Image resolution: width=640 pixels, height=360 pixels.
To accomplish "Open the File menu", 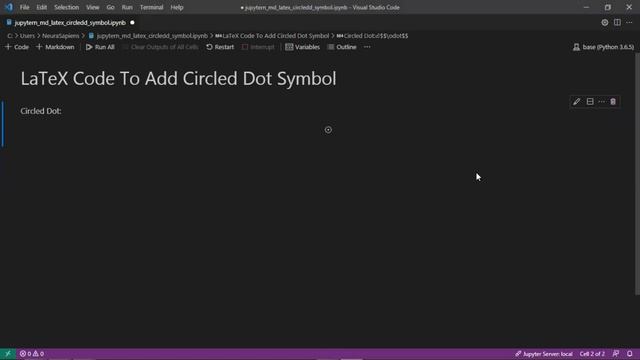I will 24,7.
